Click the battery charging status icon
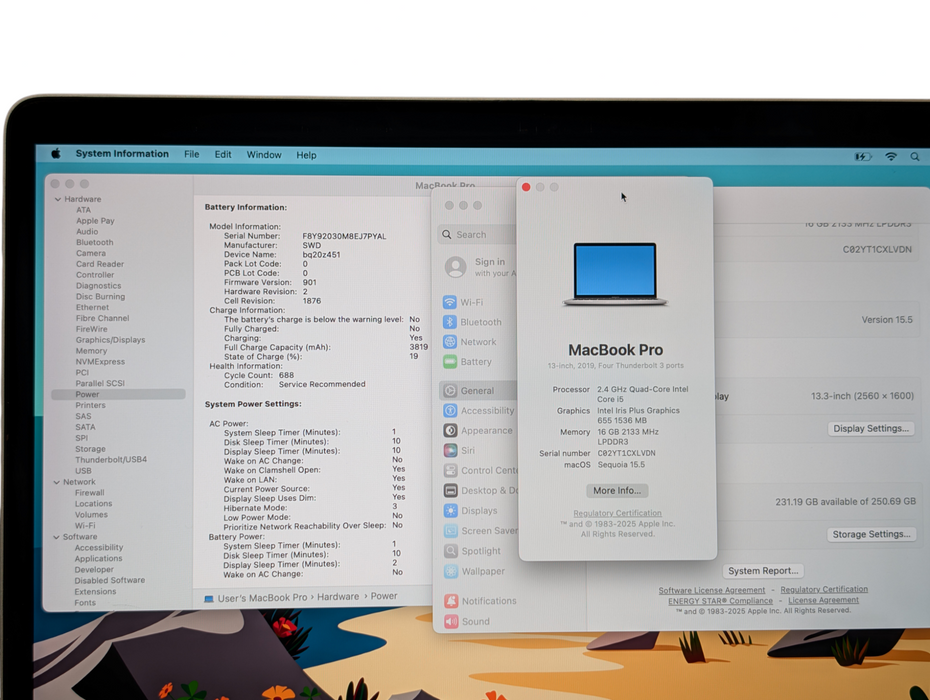The height and width of the screenshot is (700, 930). (x=862, y=157)
